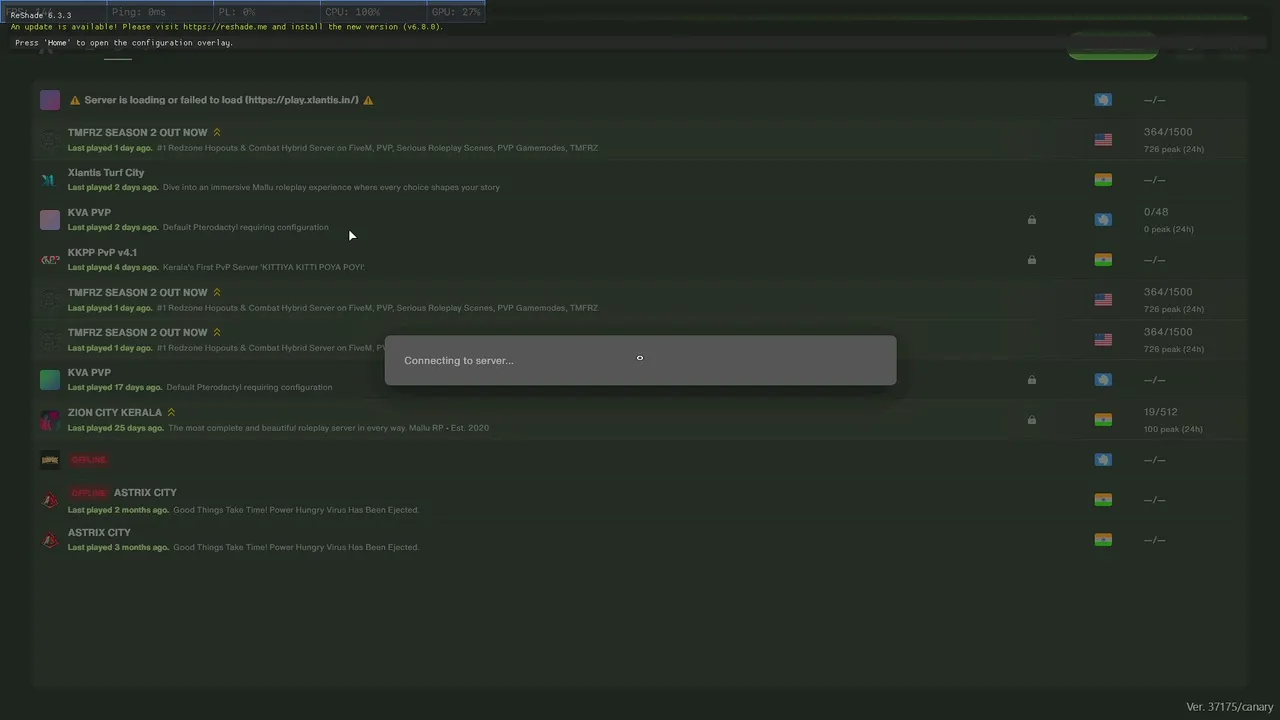Image resolution: width=1280 pixels, height=720 pixels.
Task: Click the OFFLINE ASTRIX CITY red logo
Action: 50,500
